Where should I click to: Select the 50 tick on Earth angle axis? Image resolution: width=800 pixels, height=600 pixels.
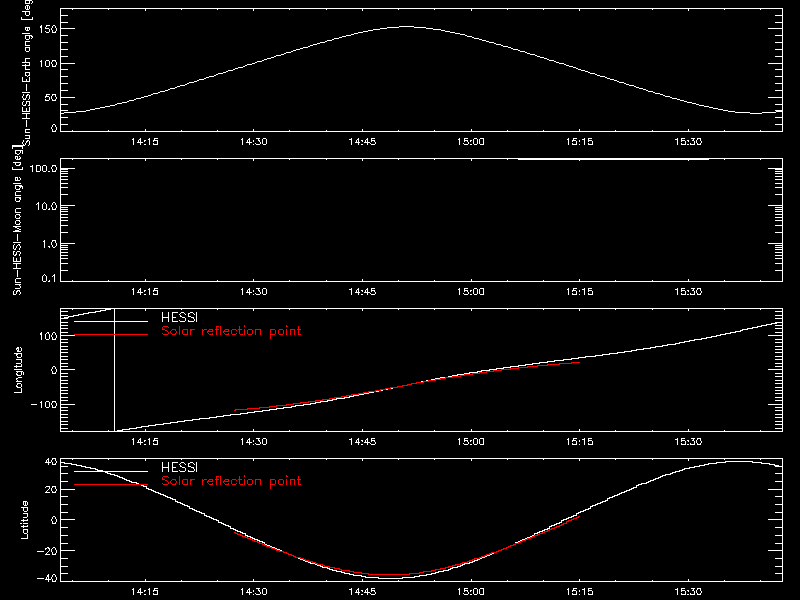coord(51,97)
